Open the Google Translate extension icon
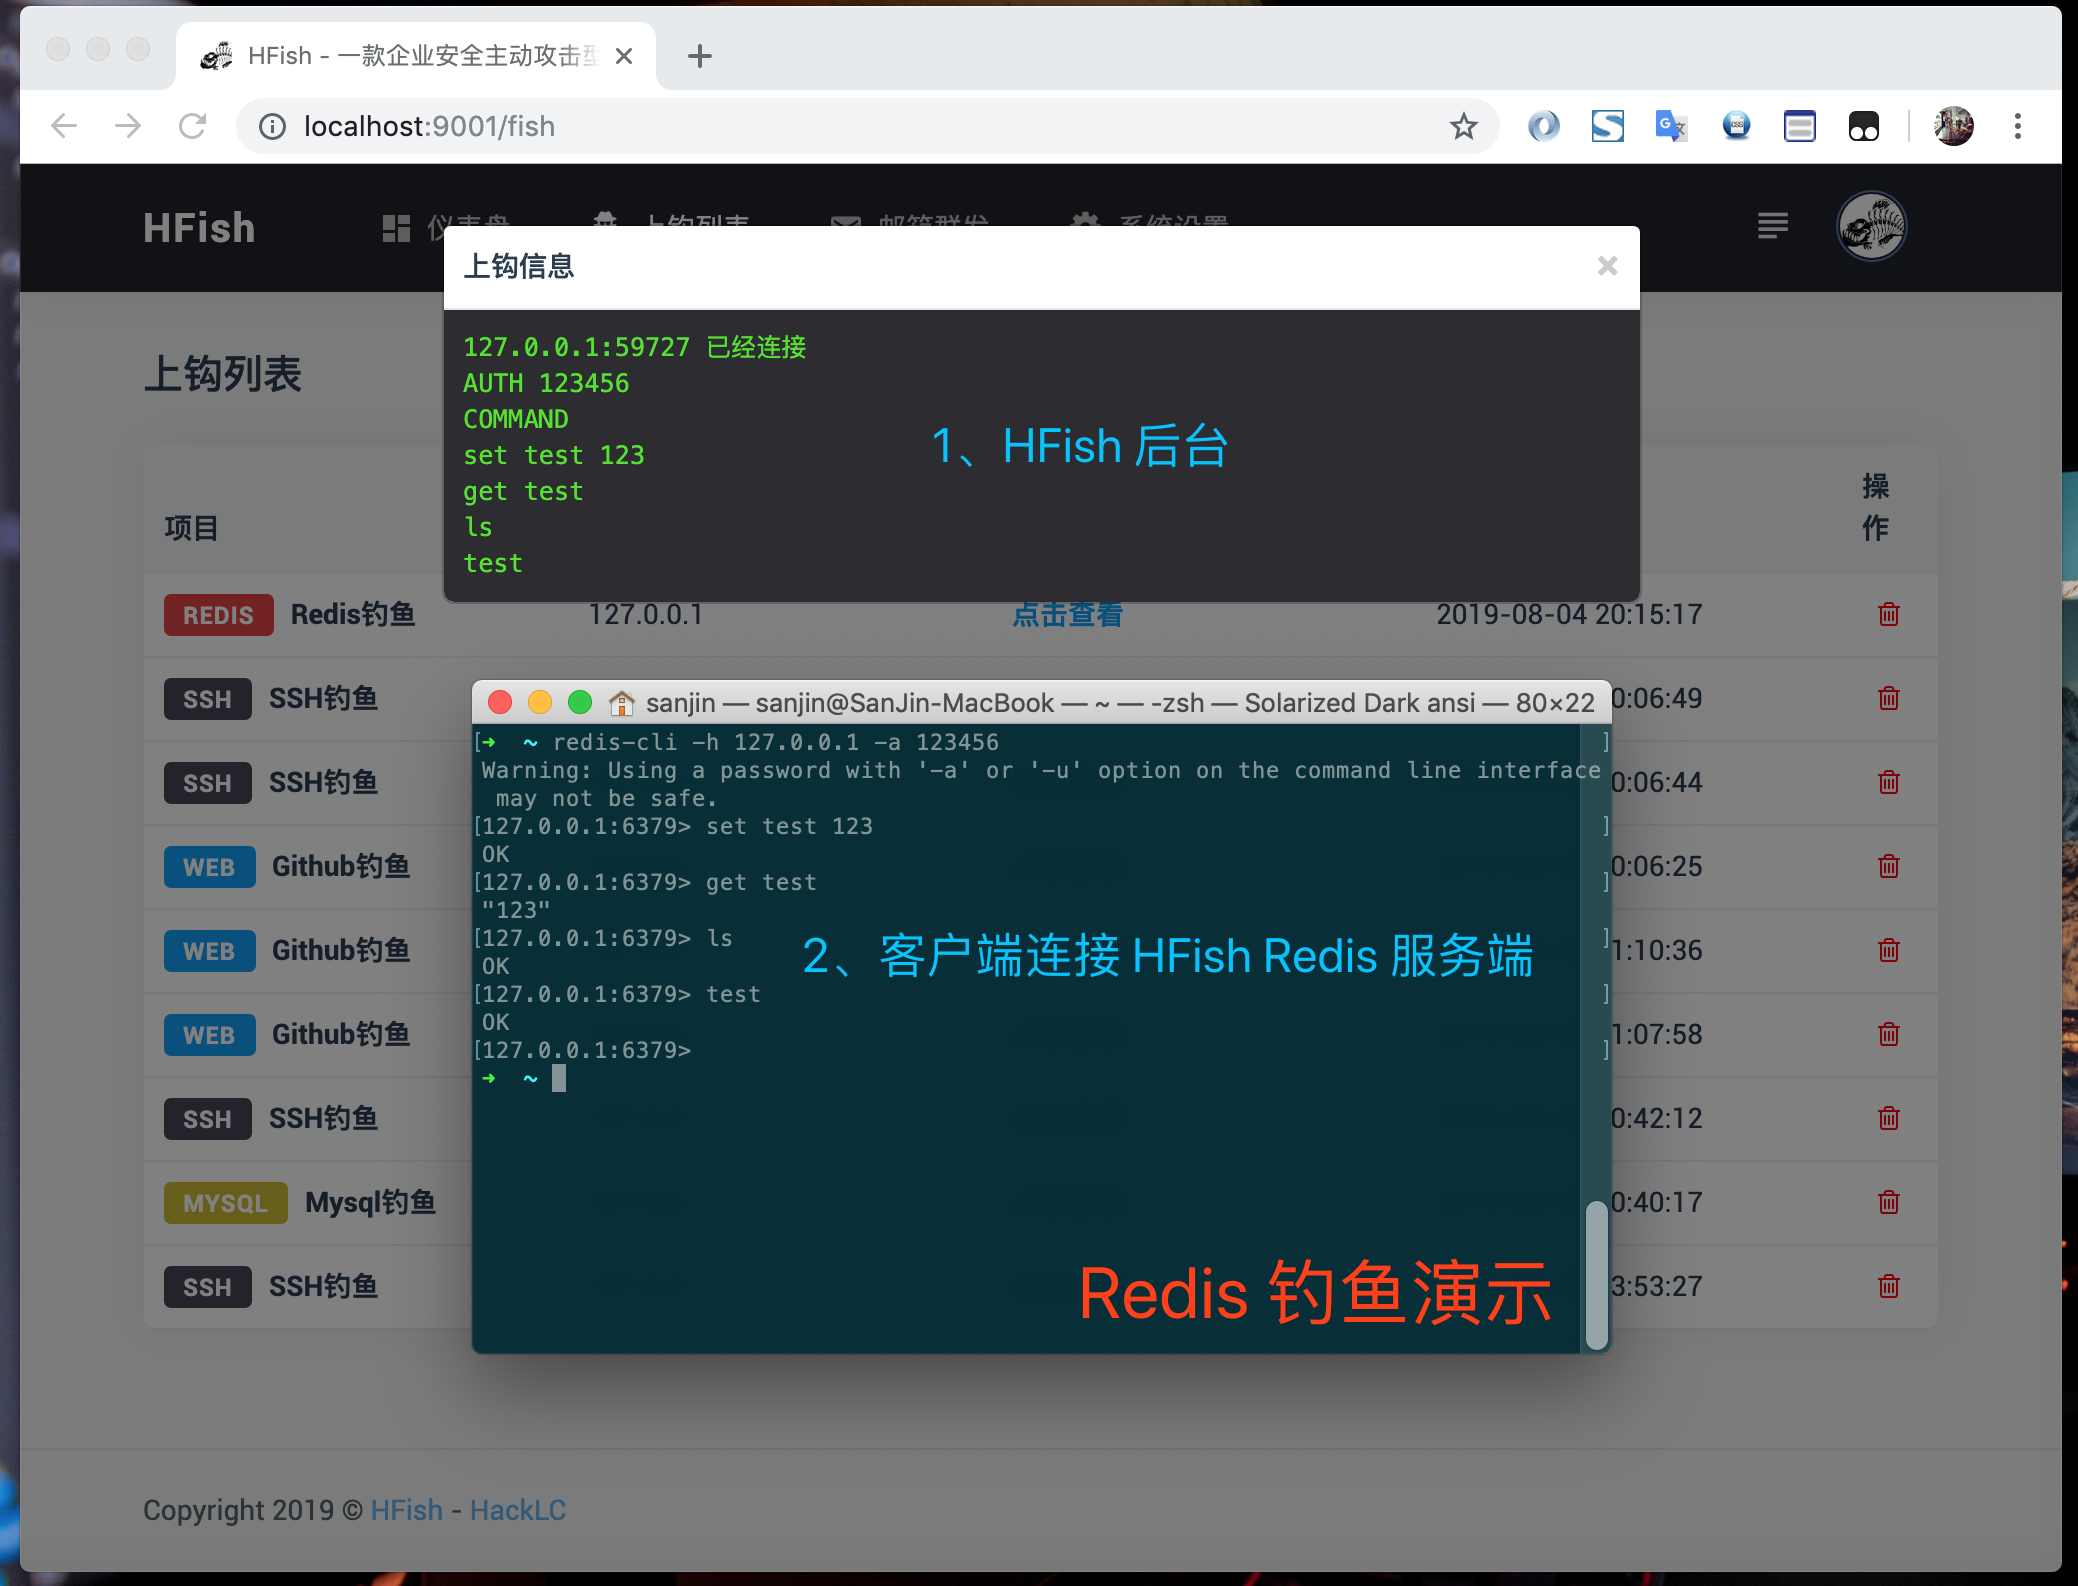Image resolution: width=2078 pixels, height=1586 pixels. [x=1671, y=126]
